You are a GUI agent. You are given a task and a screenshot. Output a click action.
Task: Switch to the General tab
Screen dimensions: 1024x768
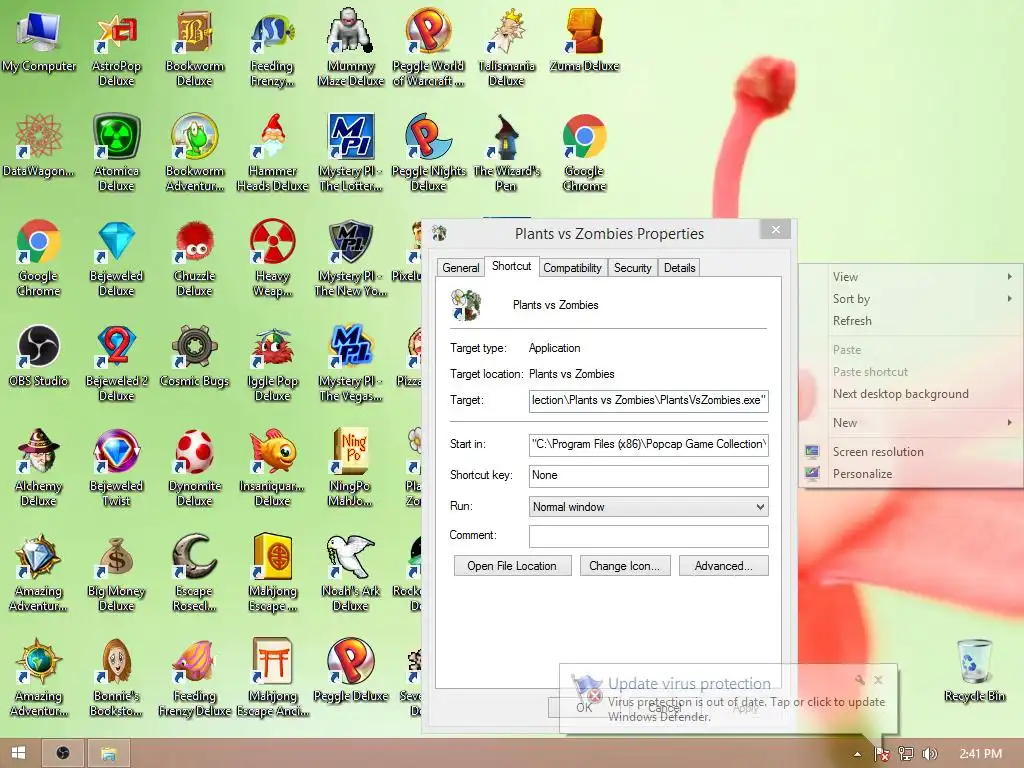pyautogui.click(x=460, y=268)
